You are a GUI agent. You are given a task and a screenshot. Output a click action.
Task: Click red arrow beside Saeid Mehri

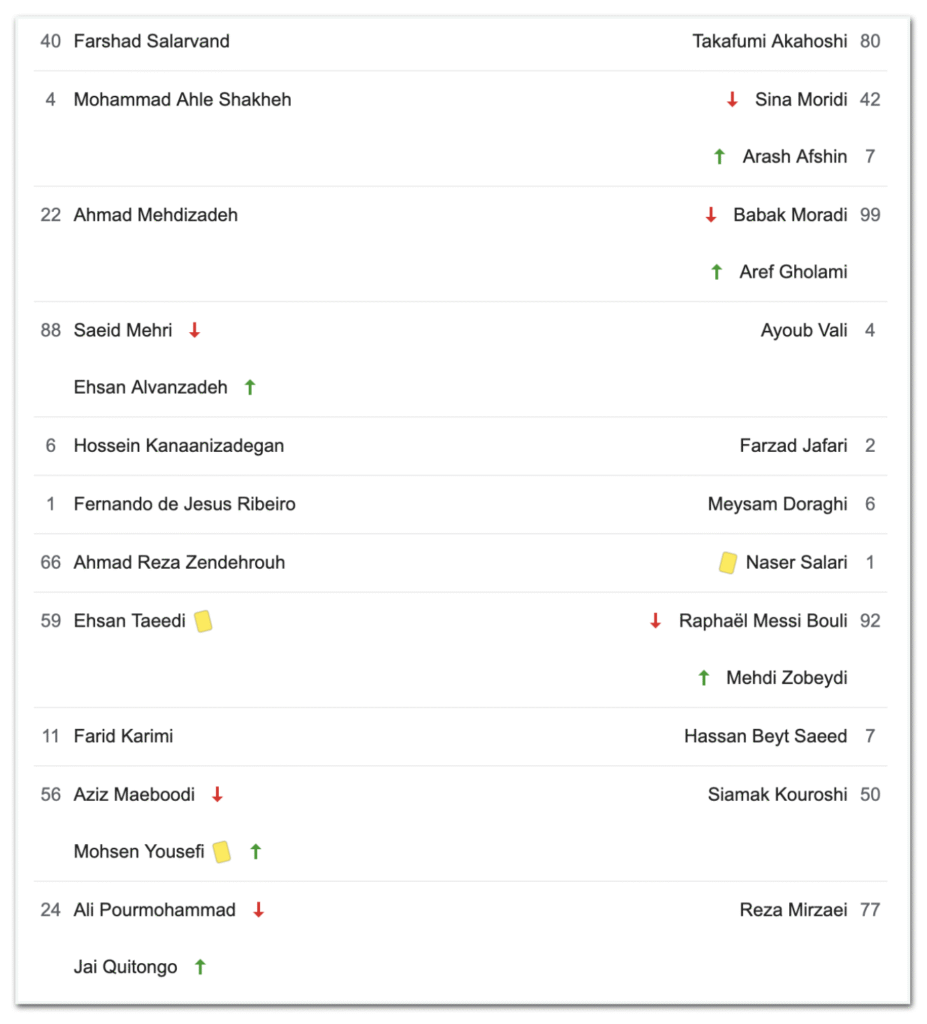(195, 330)
